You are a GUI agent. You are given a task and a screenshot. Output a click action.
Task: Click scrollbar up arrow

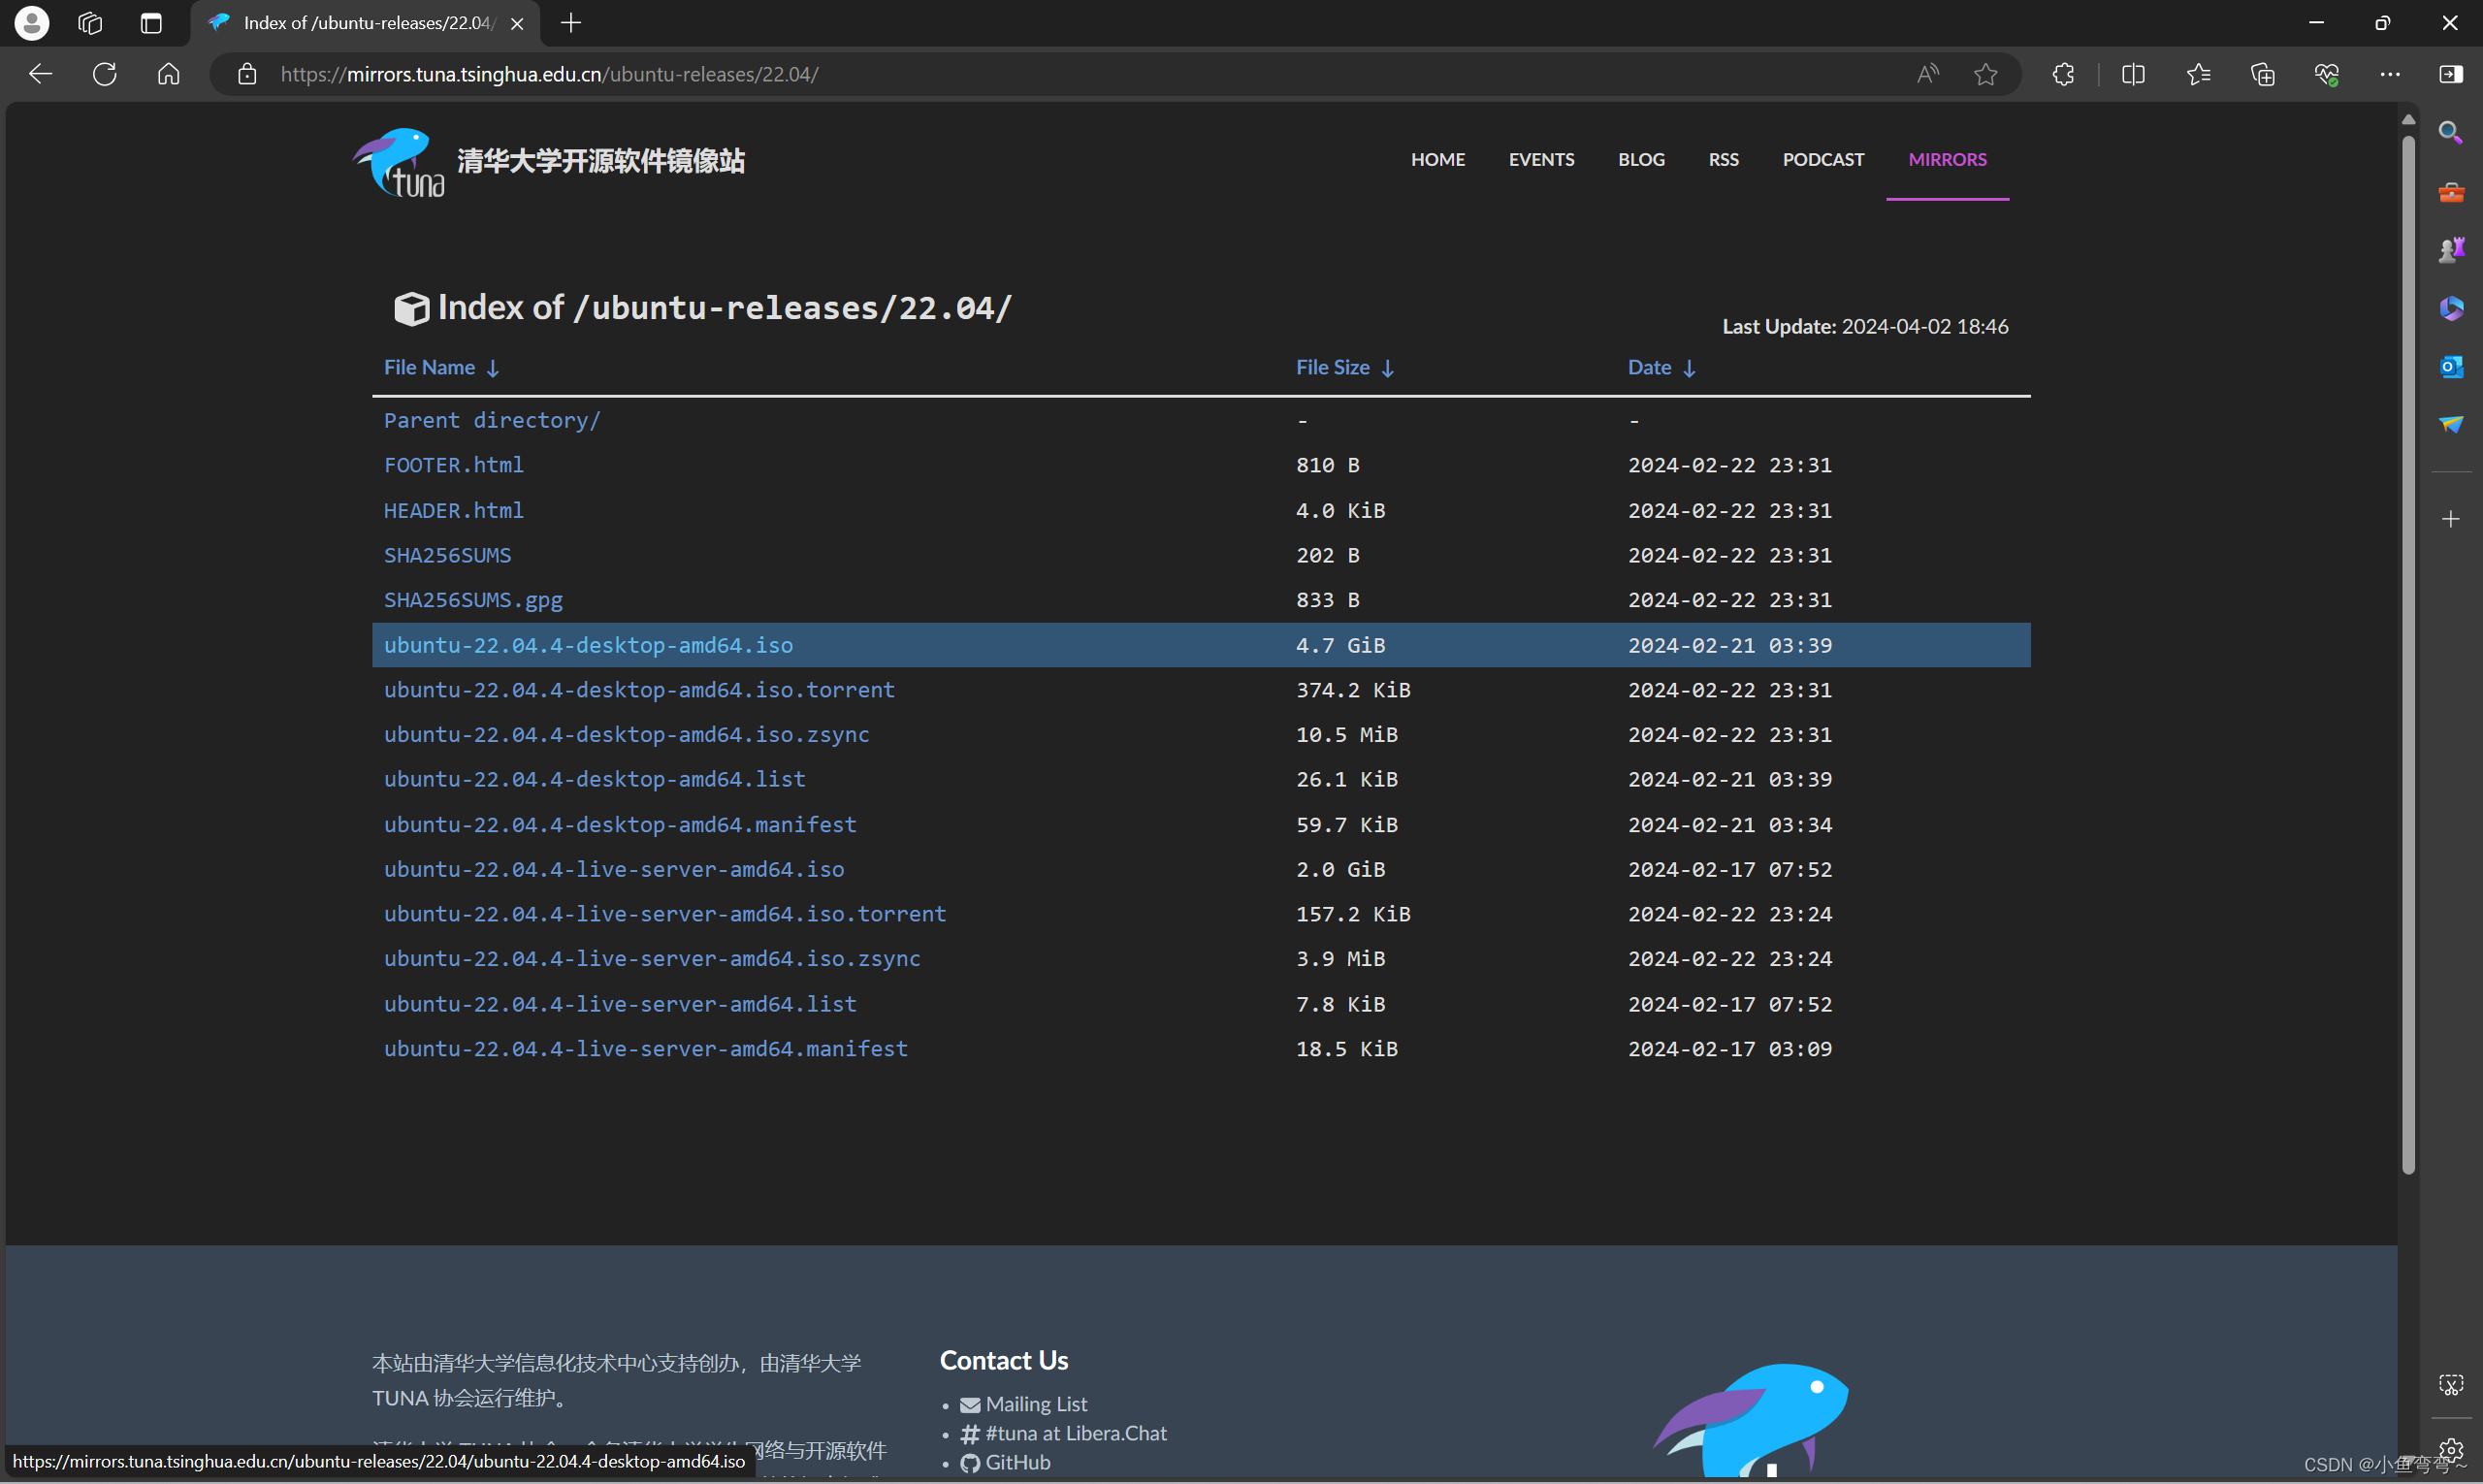click(x=2408, y=119)
